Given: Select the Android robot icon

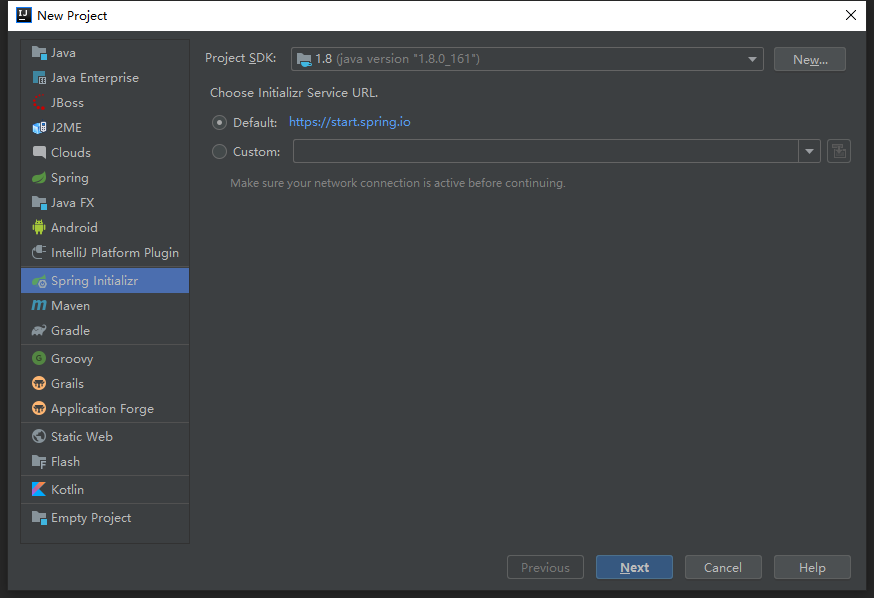Looking at the screenshot, I should [39, 227].
